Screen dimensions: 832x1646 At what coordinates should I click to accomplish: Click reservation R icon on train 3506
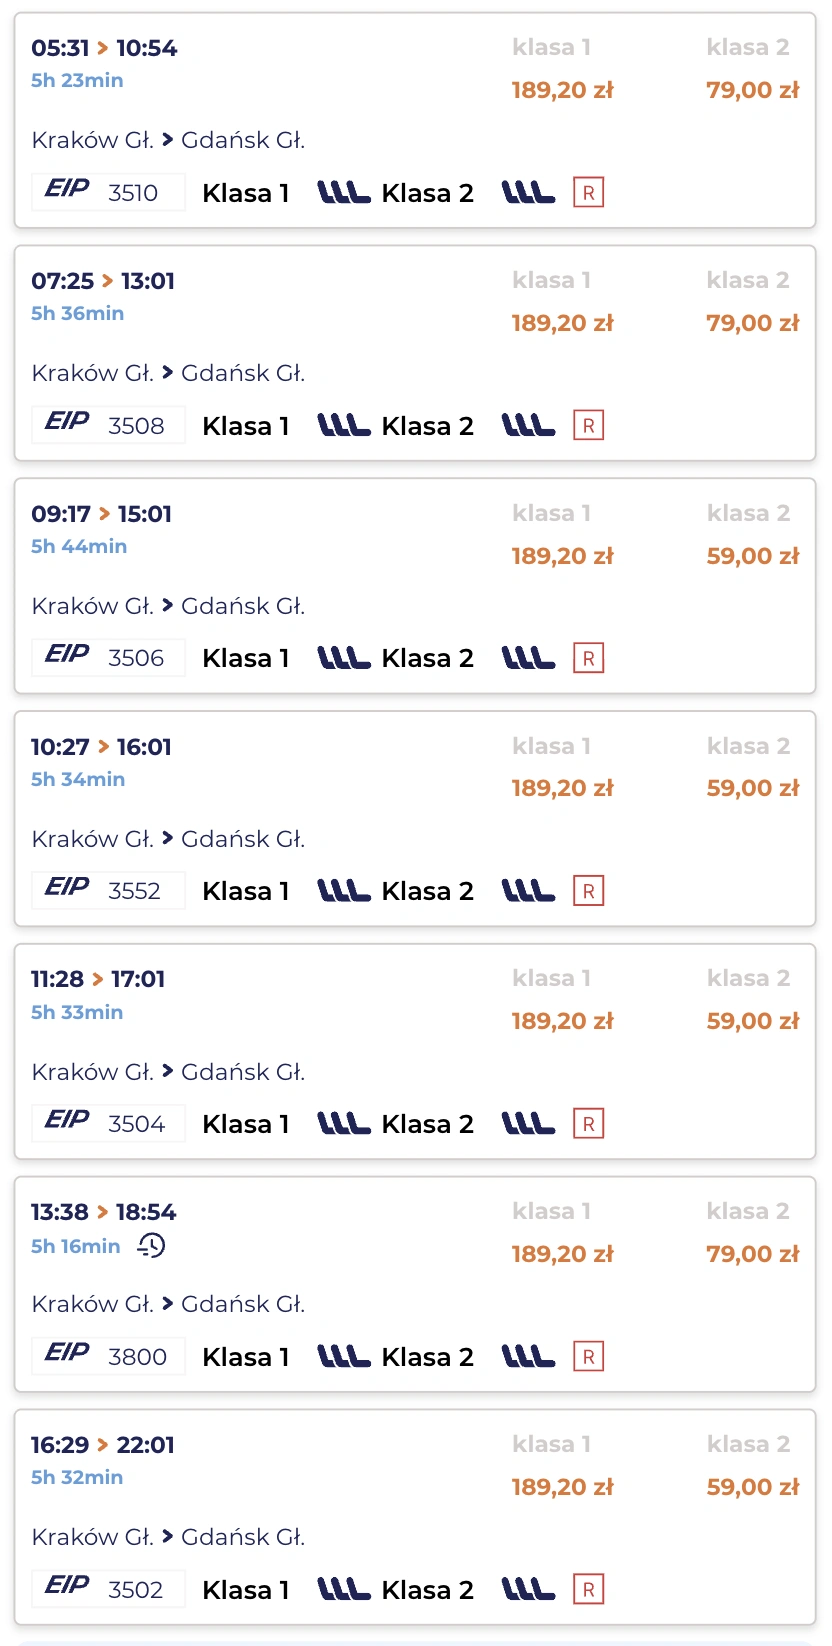coord(588,659)
